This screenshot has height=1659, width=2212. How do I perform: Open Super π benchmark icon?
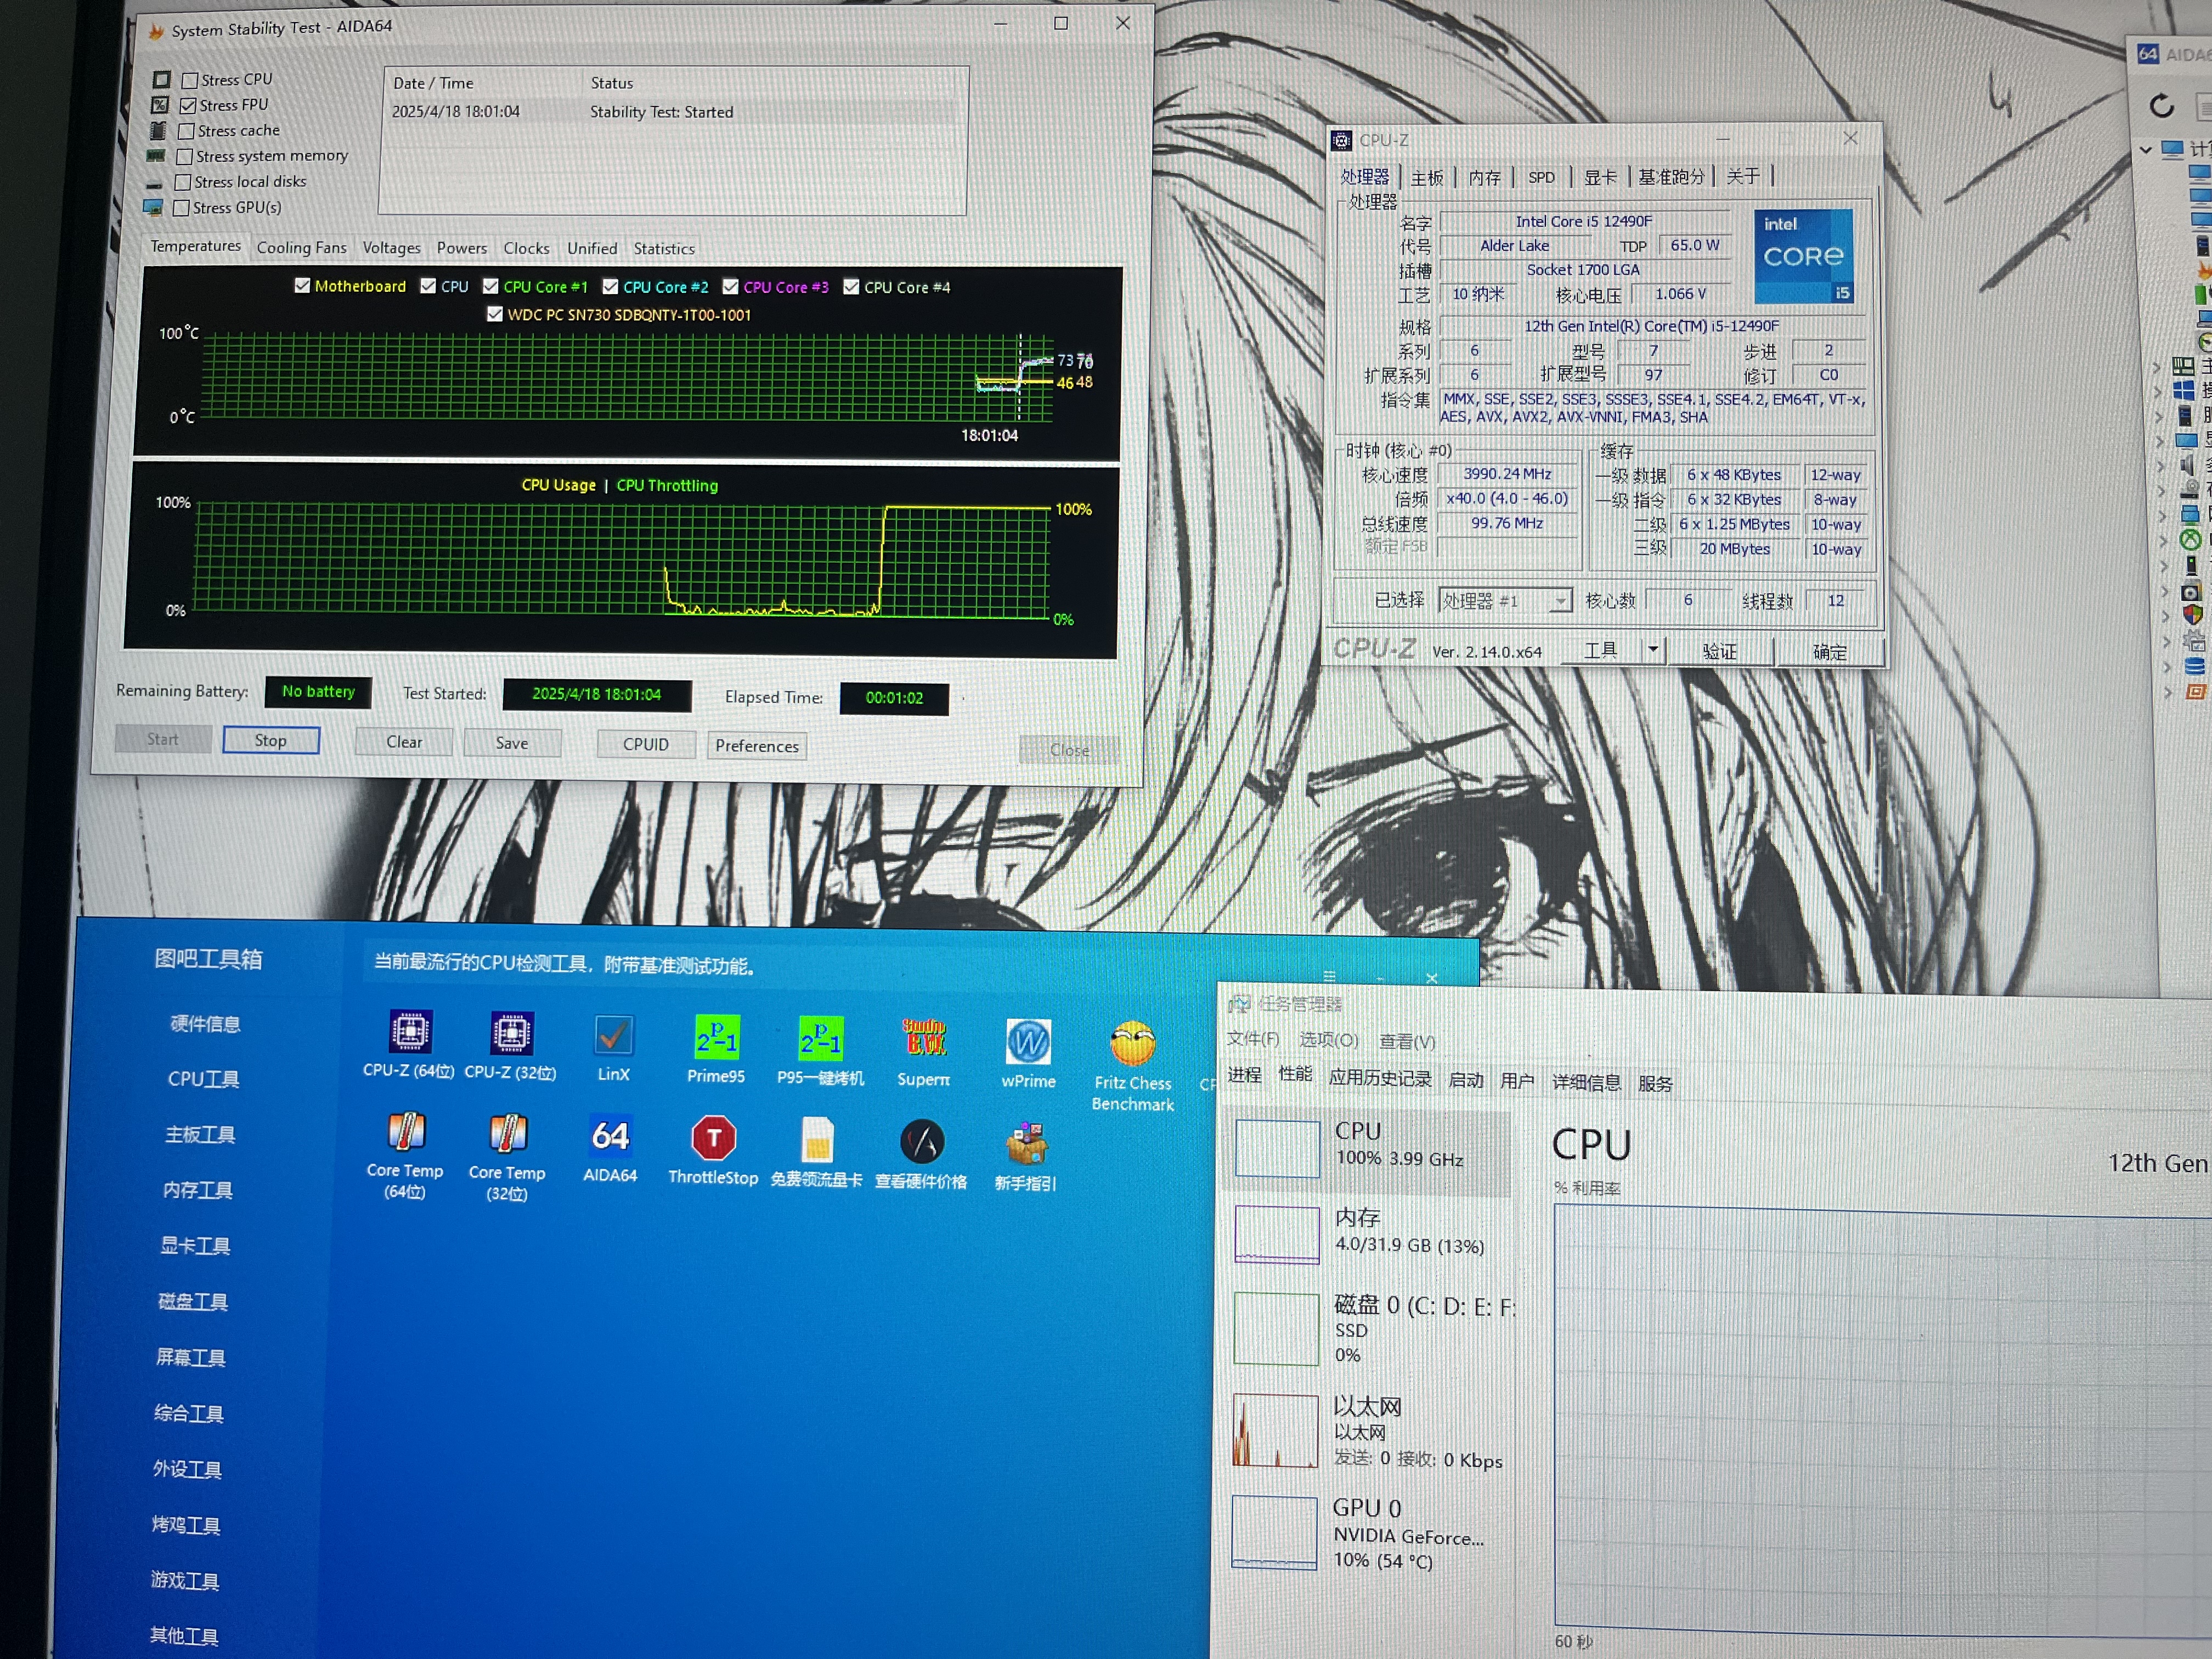(x=924, y=1052)
